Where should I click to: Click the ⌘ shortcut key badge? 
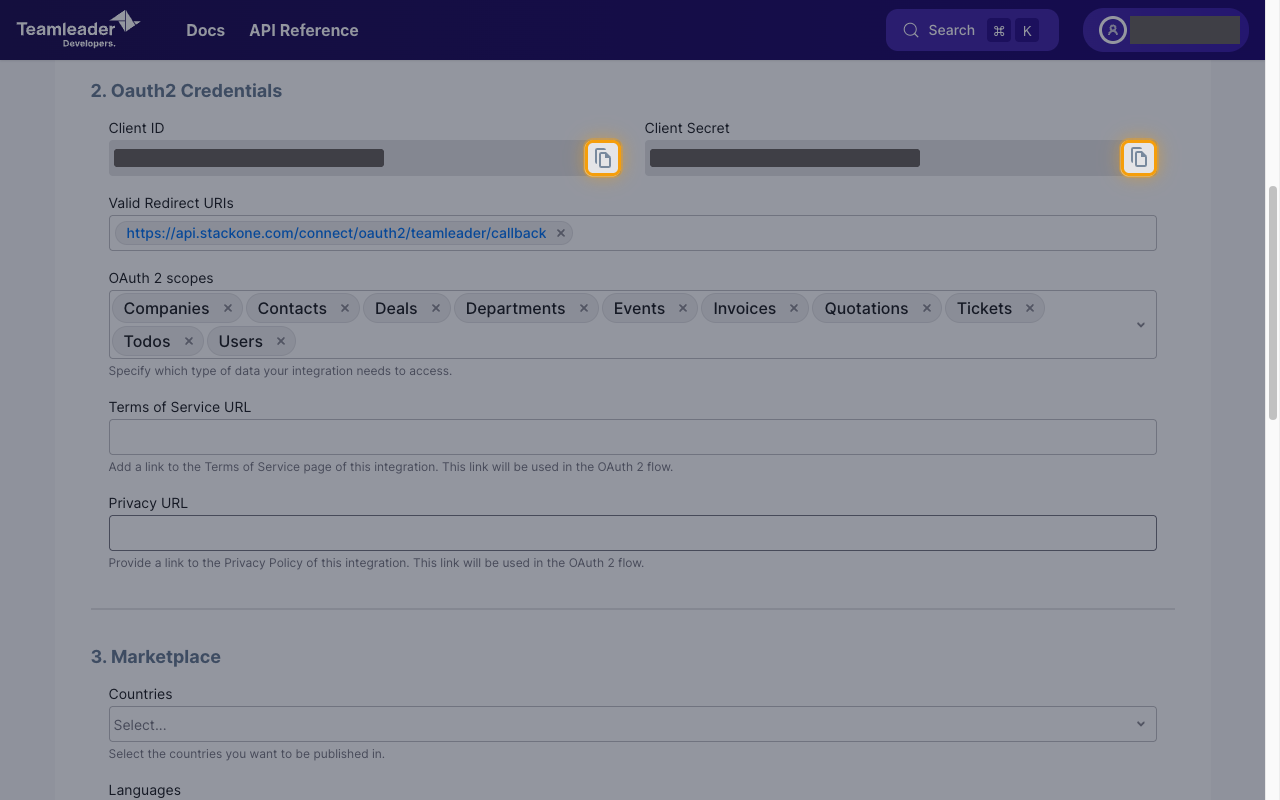click(999, 30)
